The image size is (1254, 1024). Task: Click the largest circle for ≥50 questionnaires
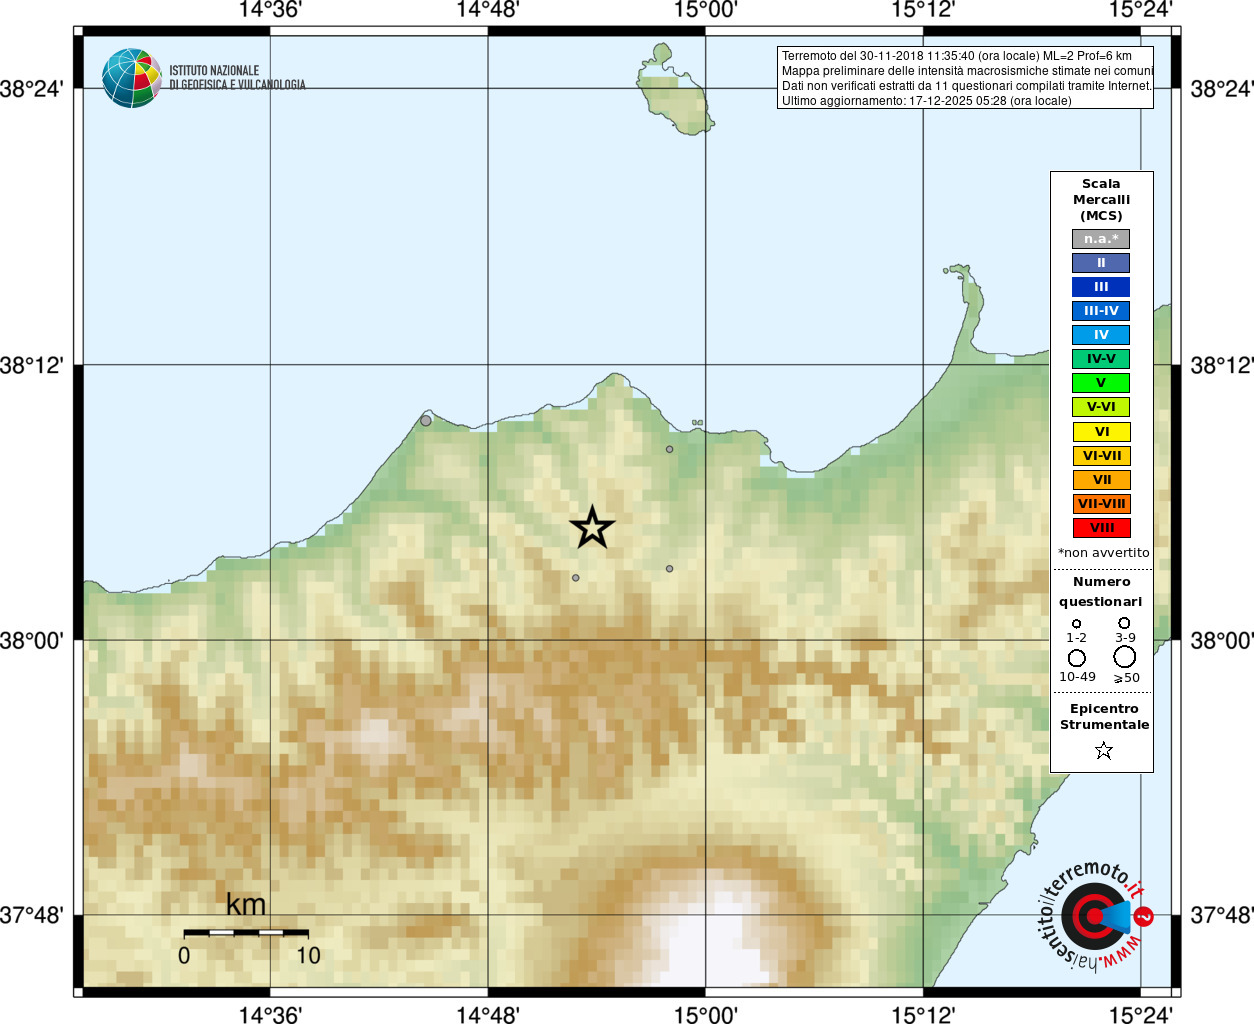coord(1125,657)
